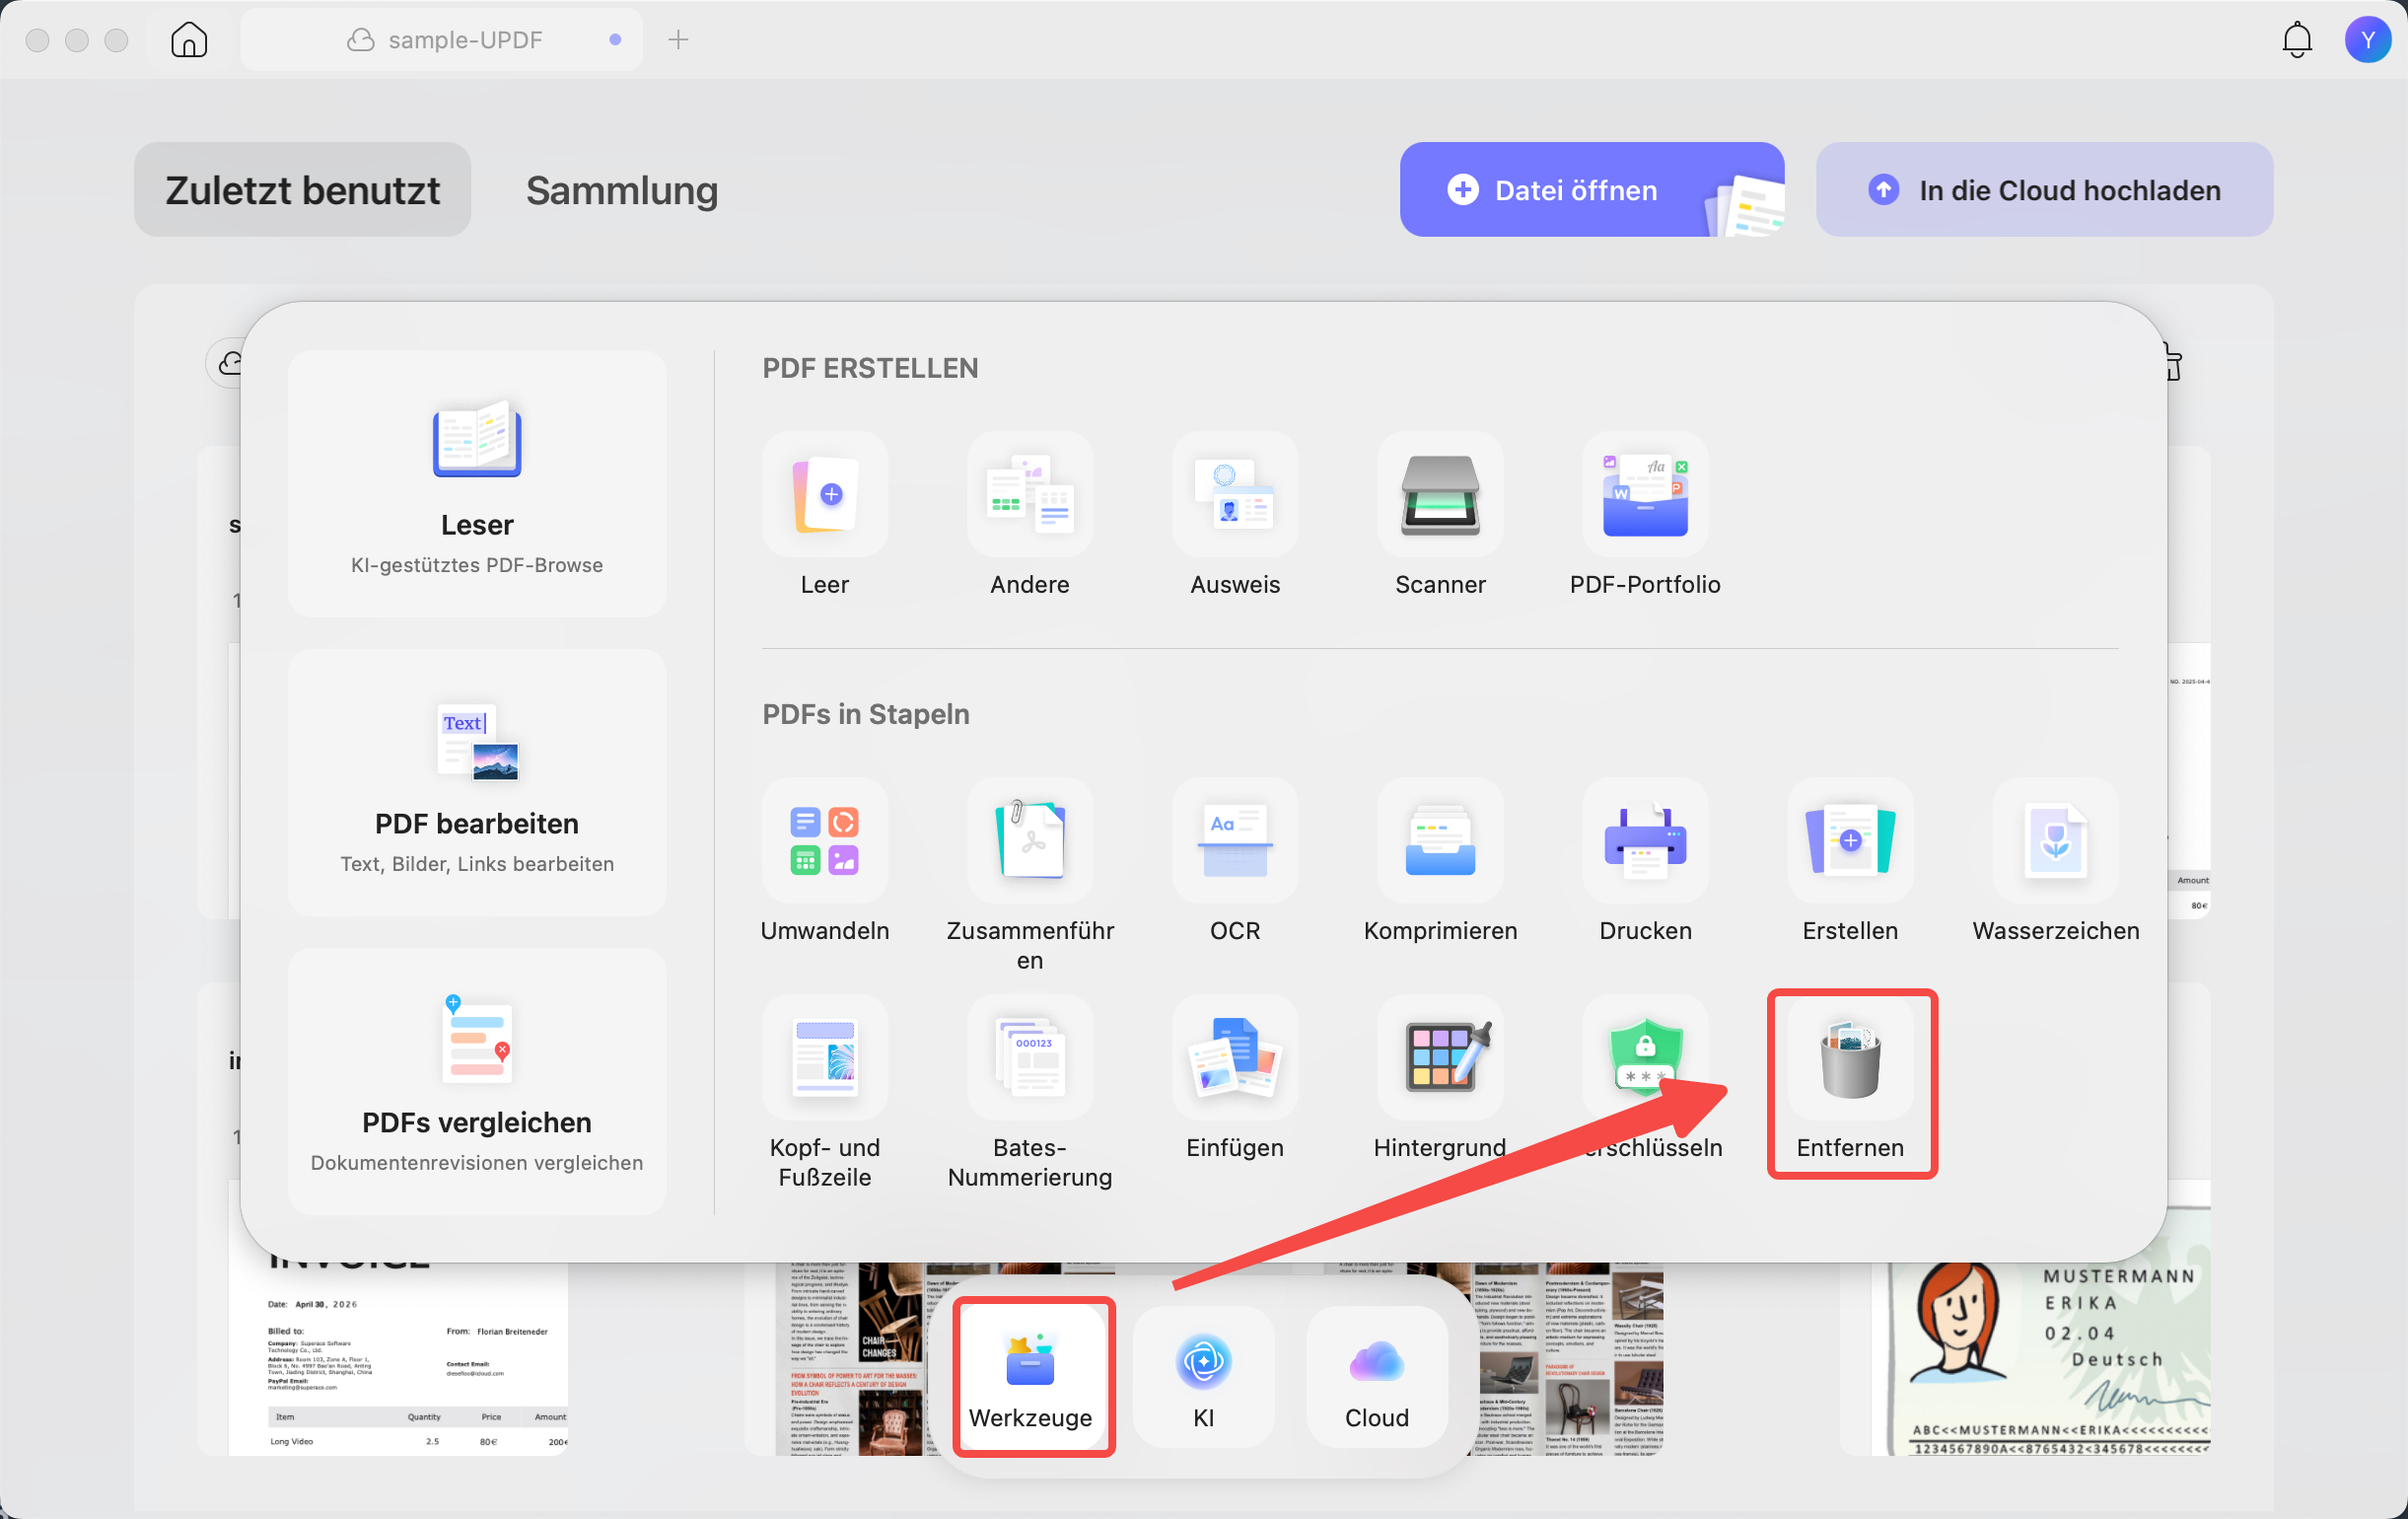Click the Werkzeuge toolbar button
Viewport: 2408px width, 1519px height.
(1031, 1377)
